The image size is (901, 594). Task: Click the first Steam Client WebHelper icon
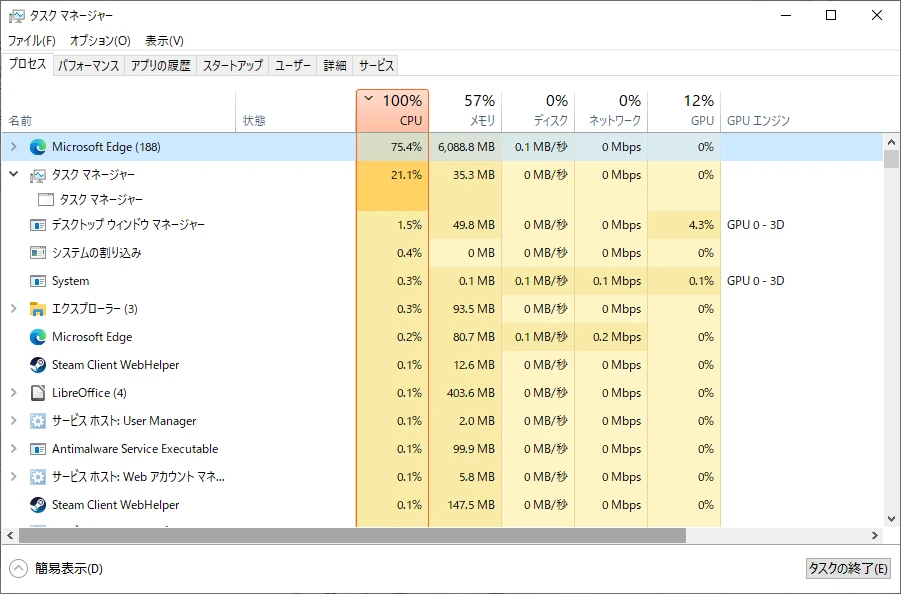click(x=38, y=365)
